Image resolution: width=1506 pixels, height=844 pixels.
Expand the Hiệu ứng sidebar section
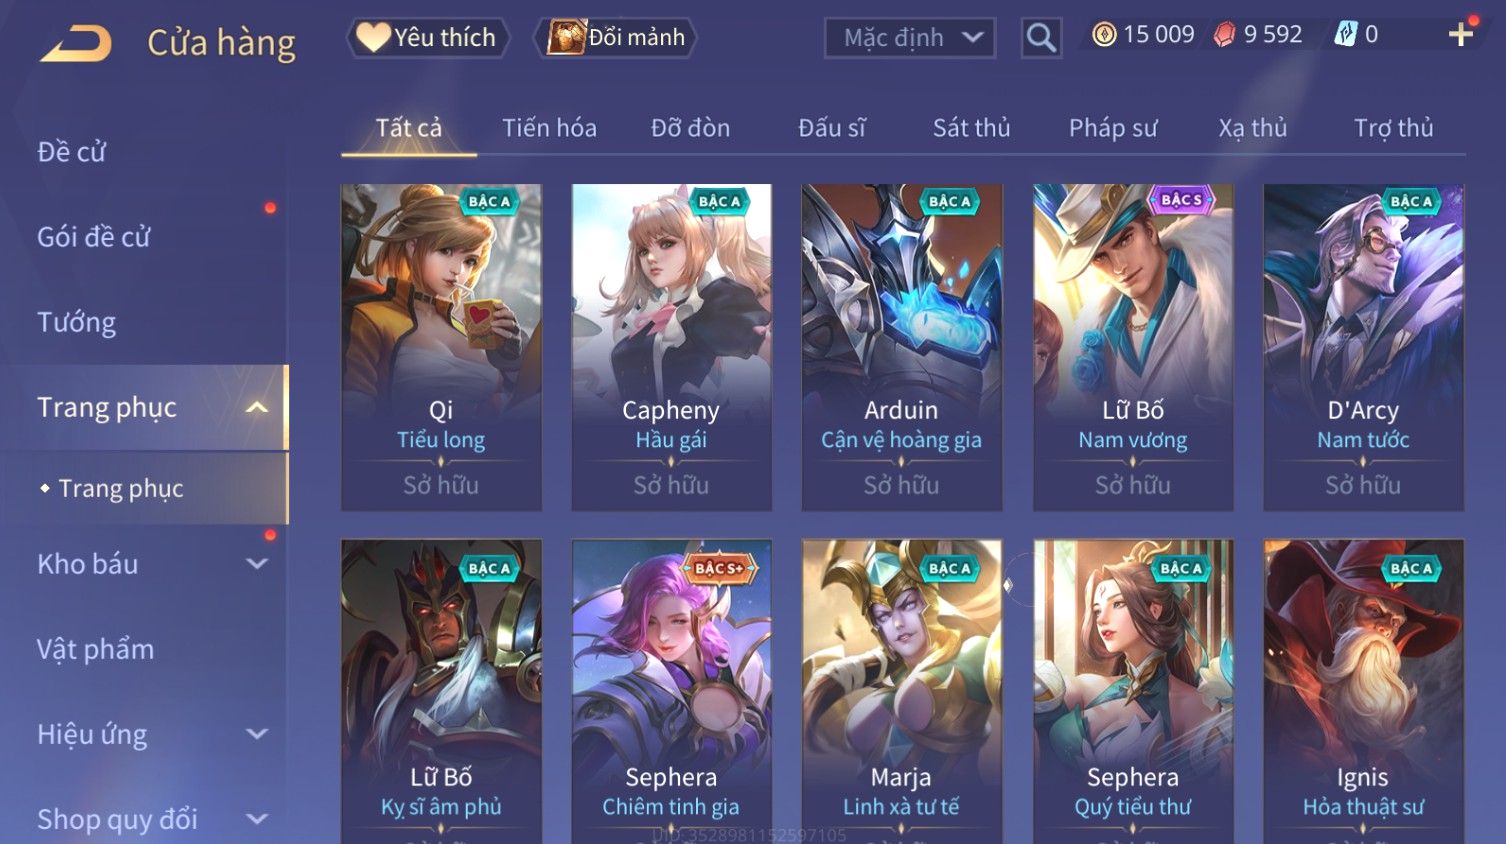pyautogui.click(x=257, y=734)
